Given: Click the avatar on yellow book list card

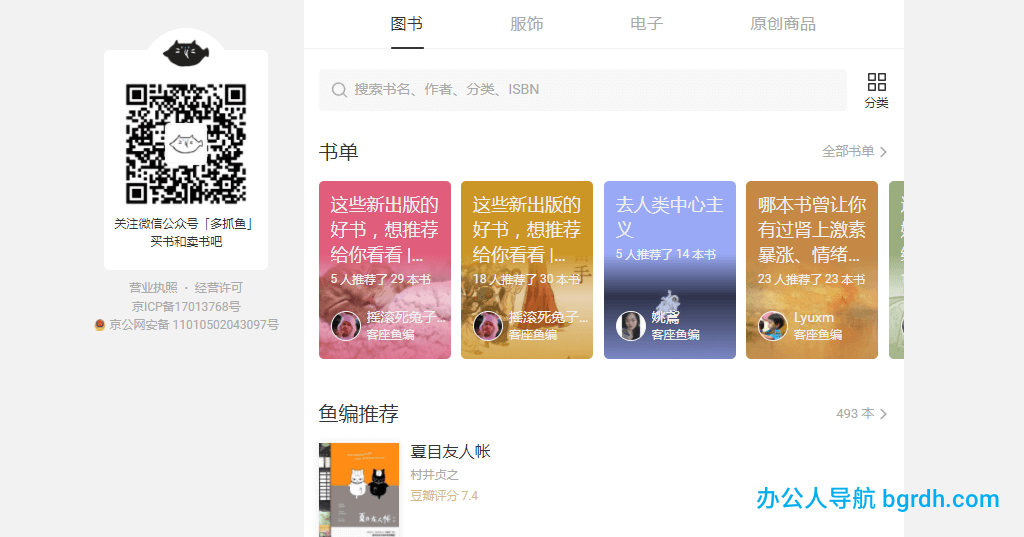Looking at the screenshot, I should point(488,326).
